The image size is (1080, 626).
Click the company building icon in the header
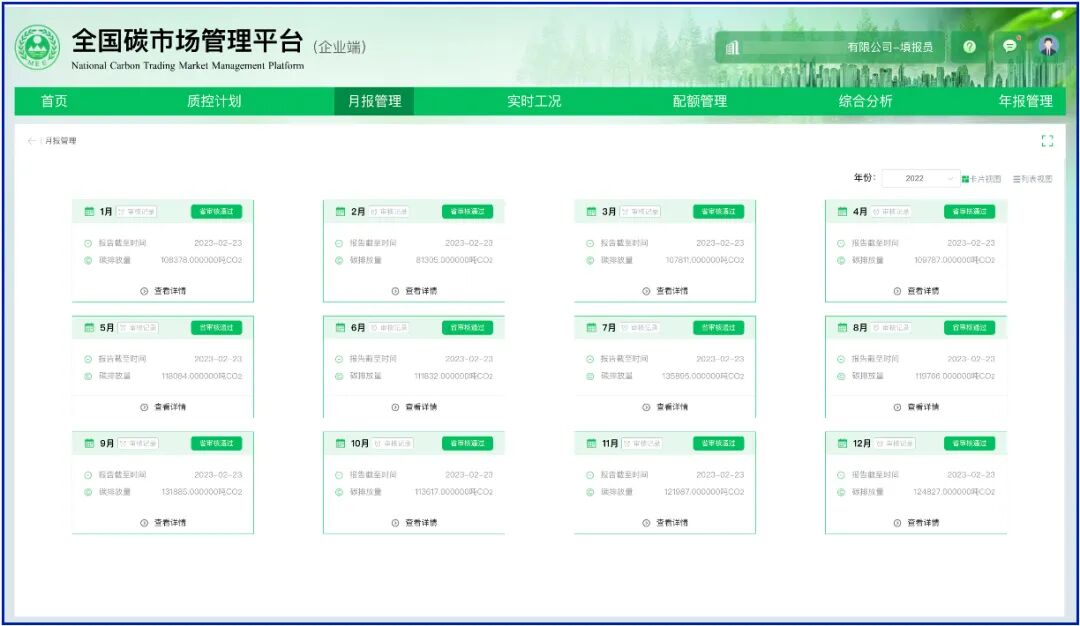732,48
